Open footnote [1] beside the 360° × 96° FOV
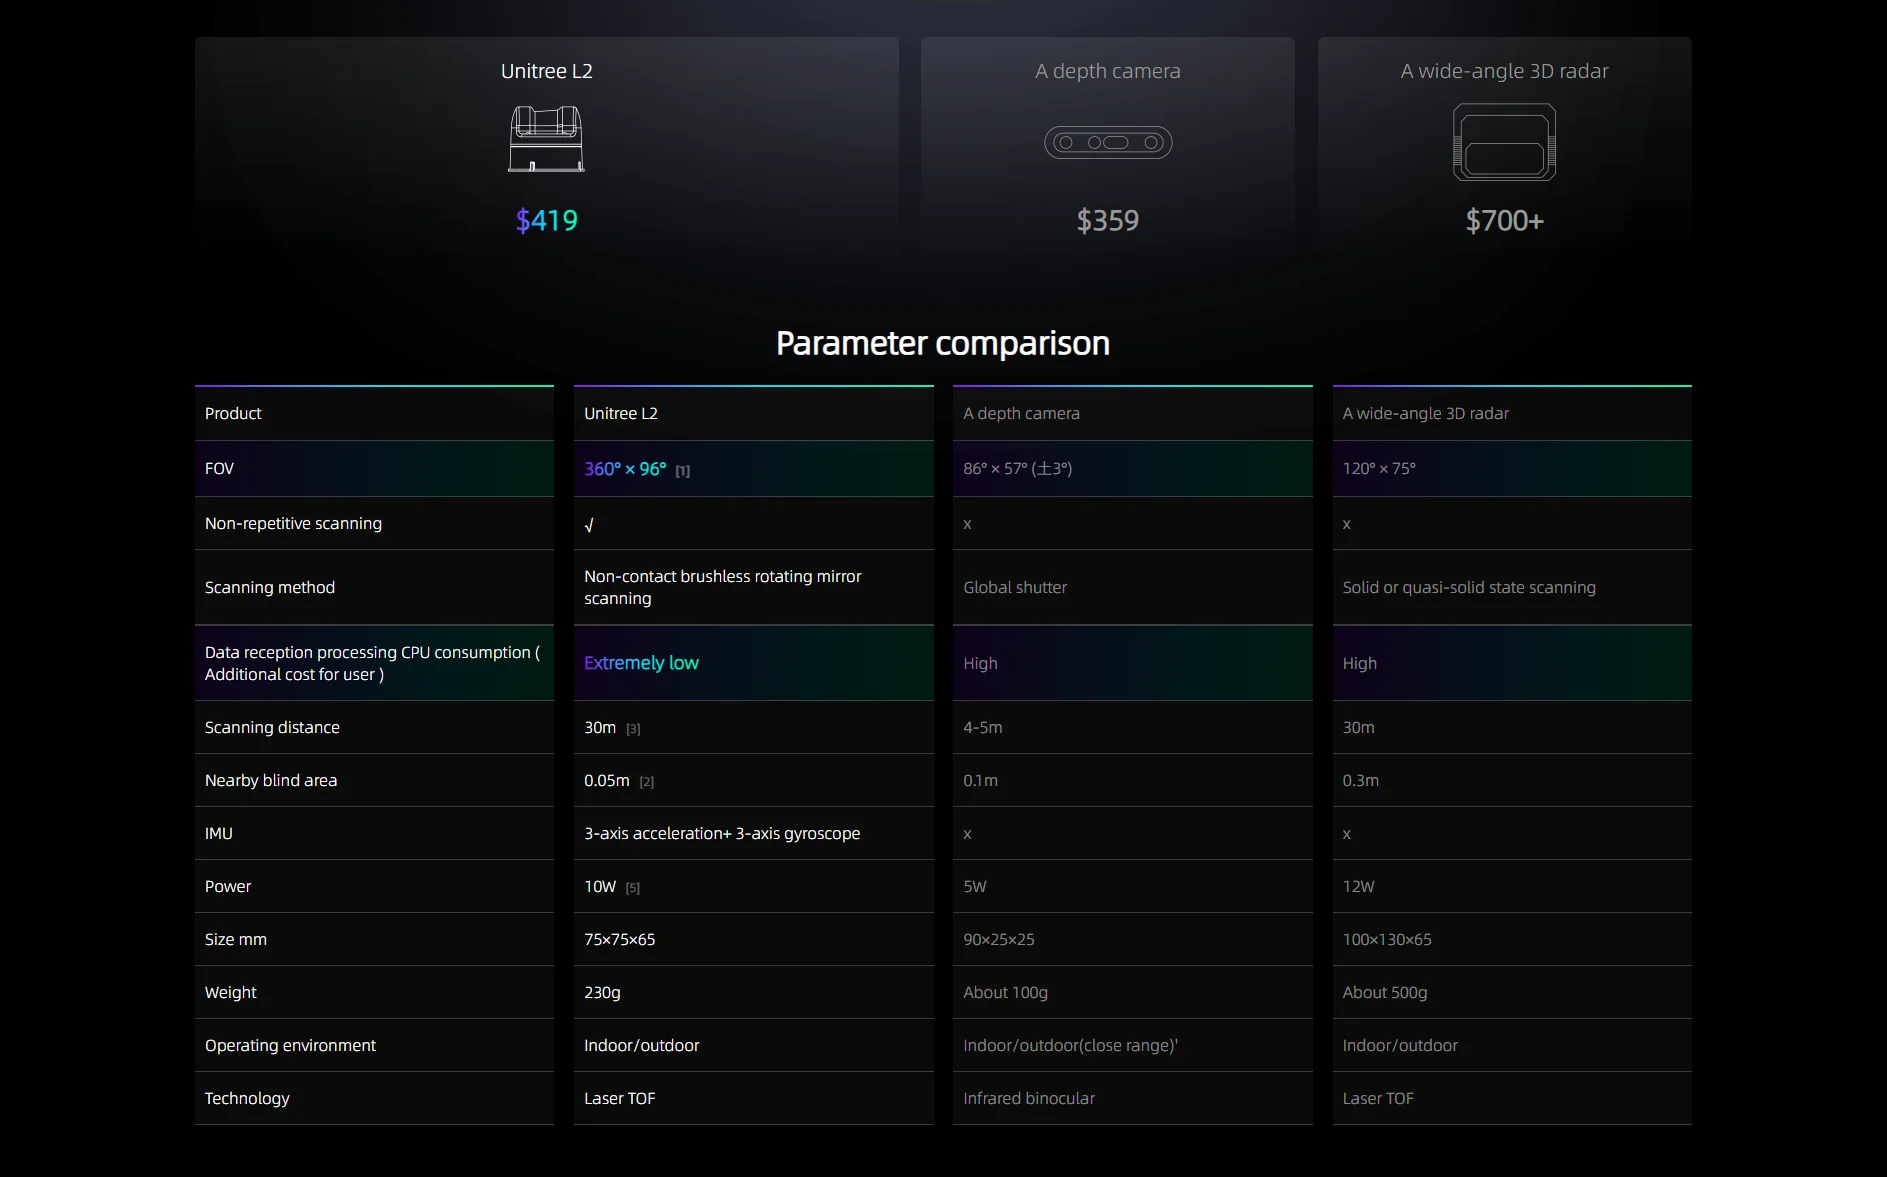 [683, 471]
